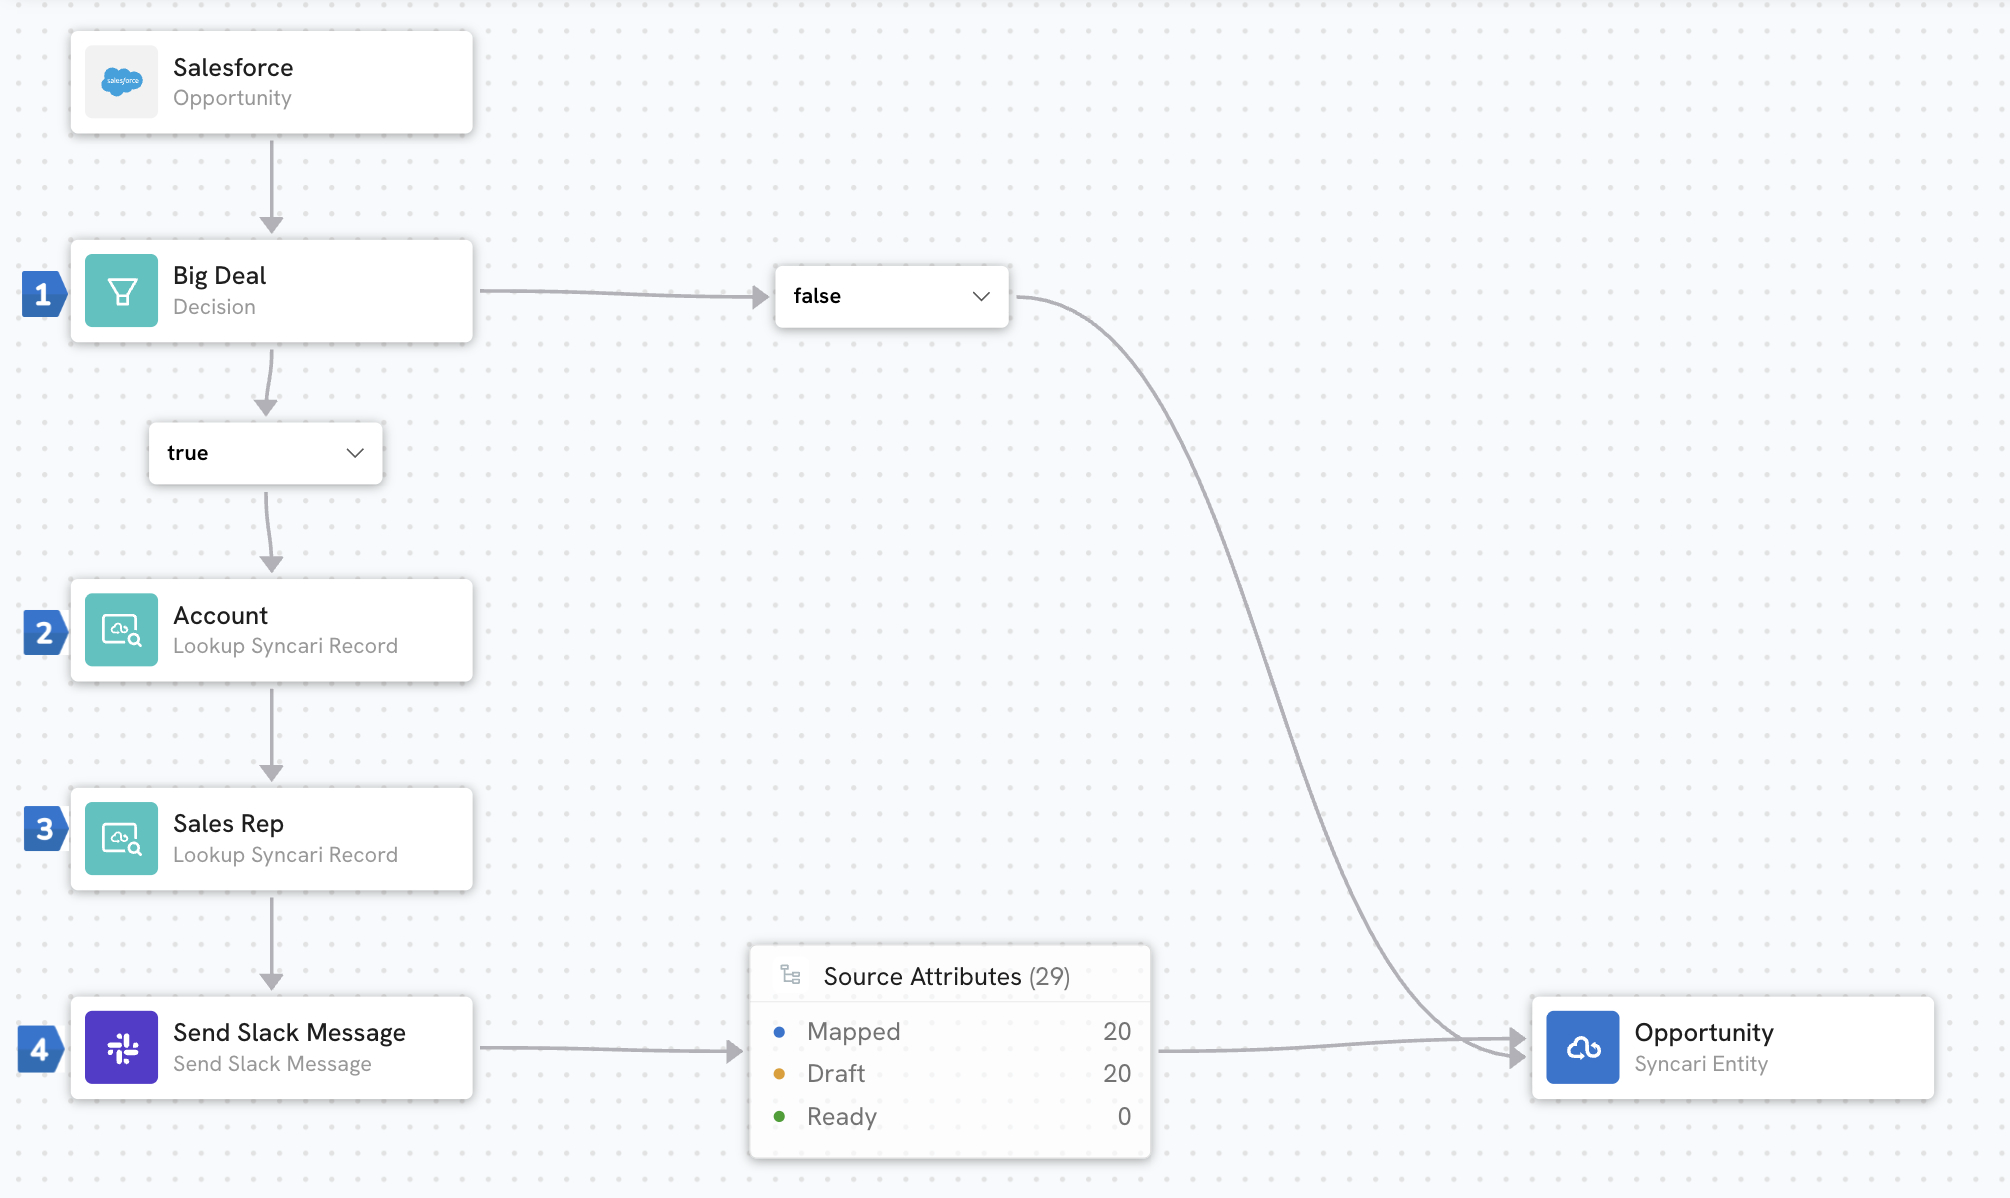Open the true branch dropdown

click(266, 453)
